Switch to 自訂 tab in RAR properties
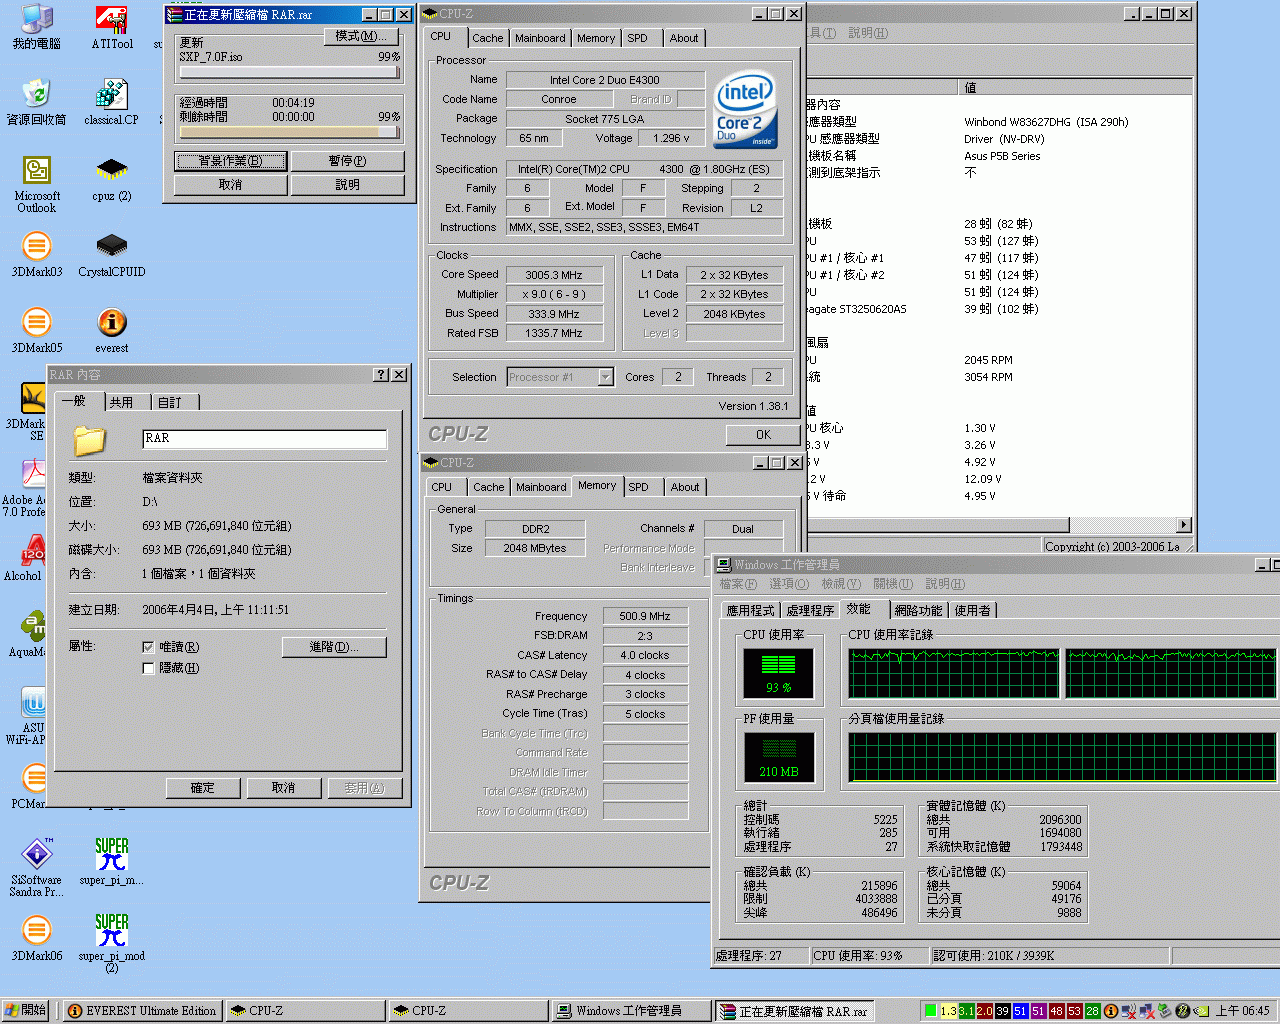The height and width of the screenshot is (1024, 1280). click(170, 402)
